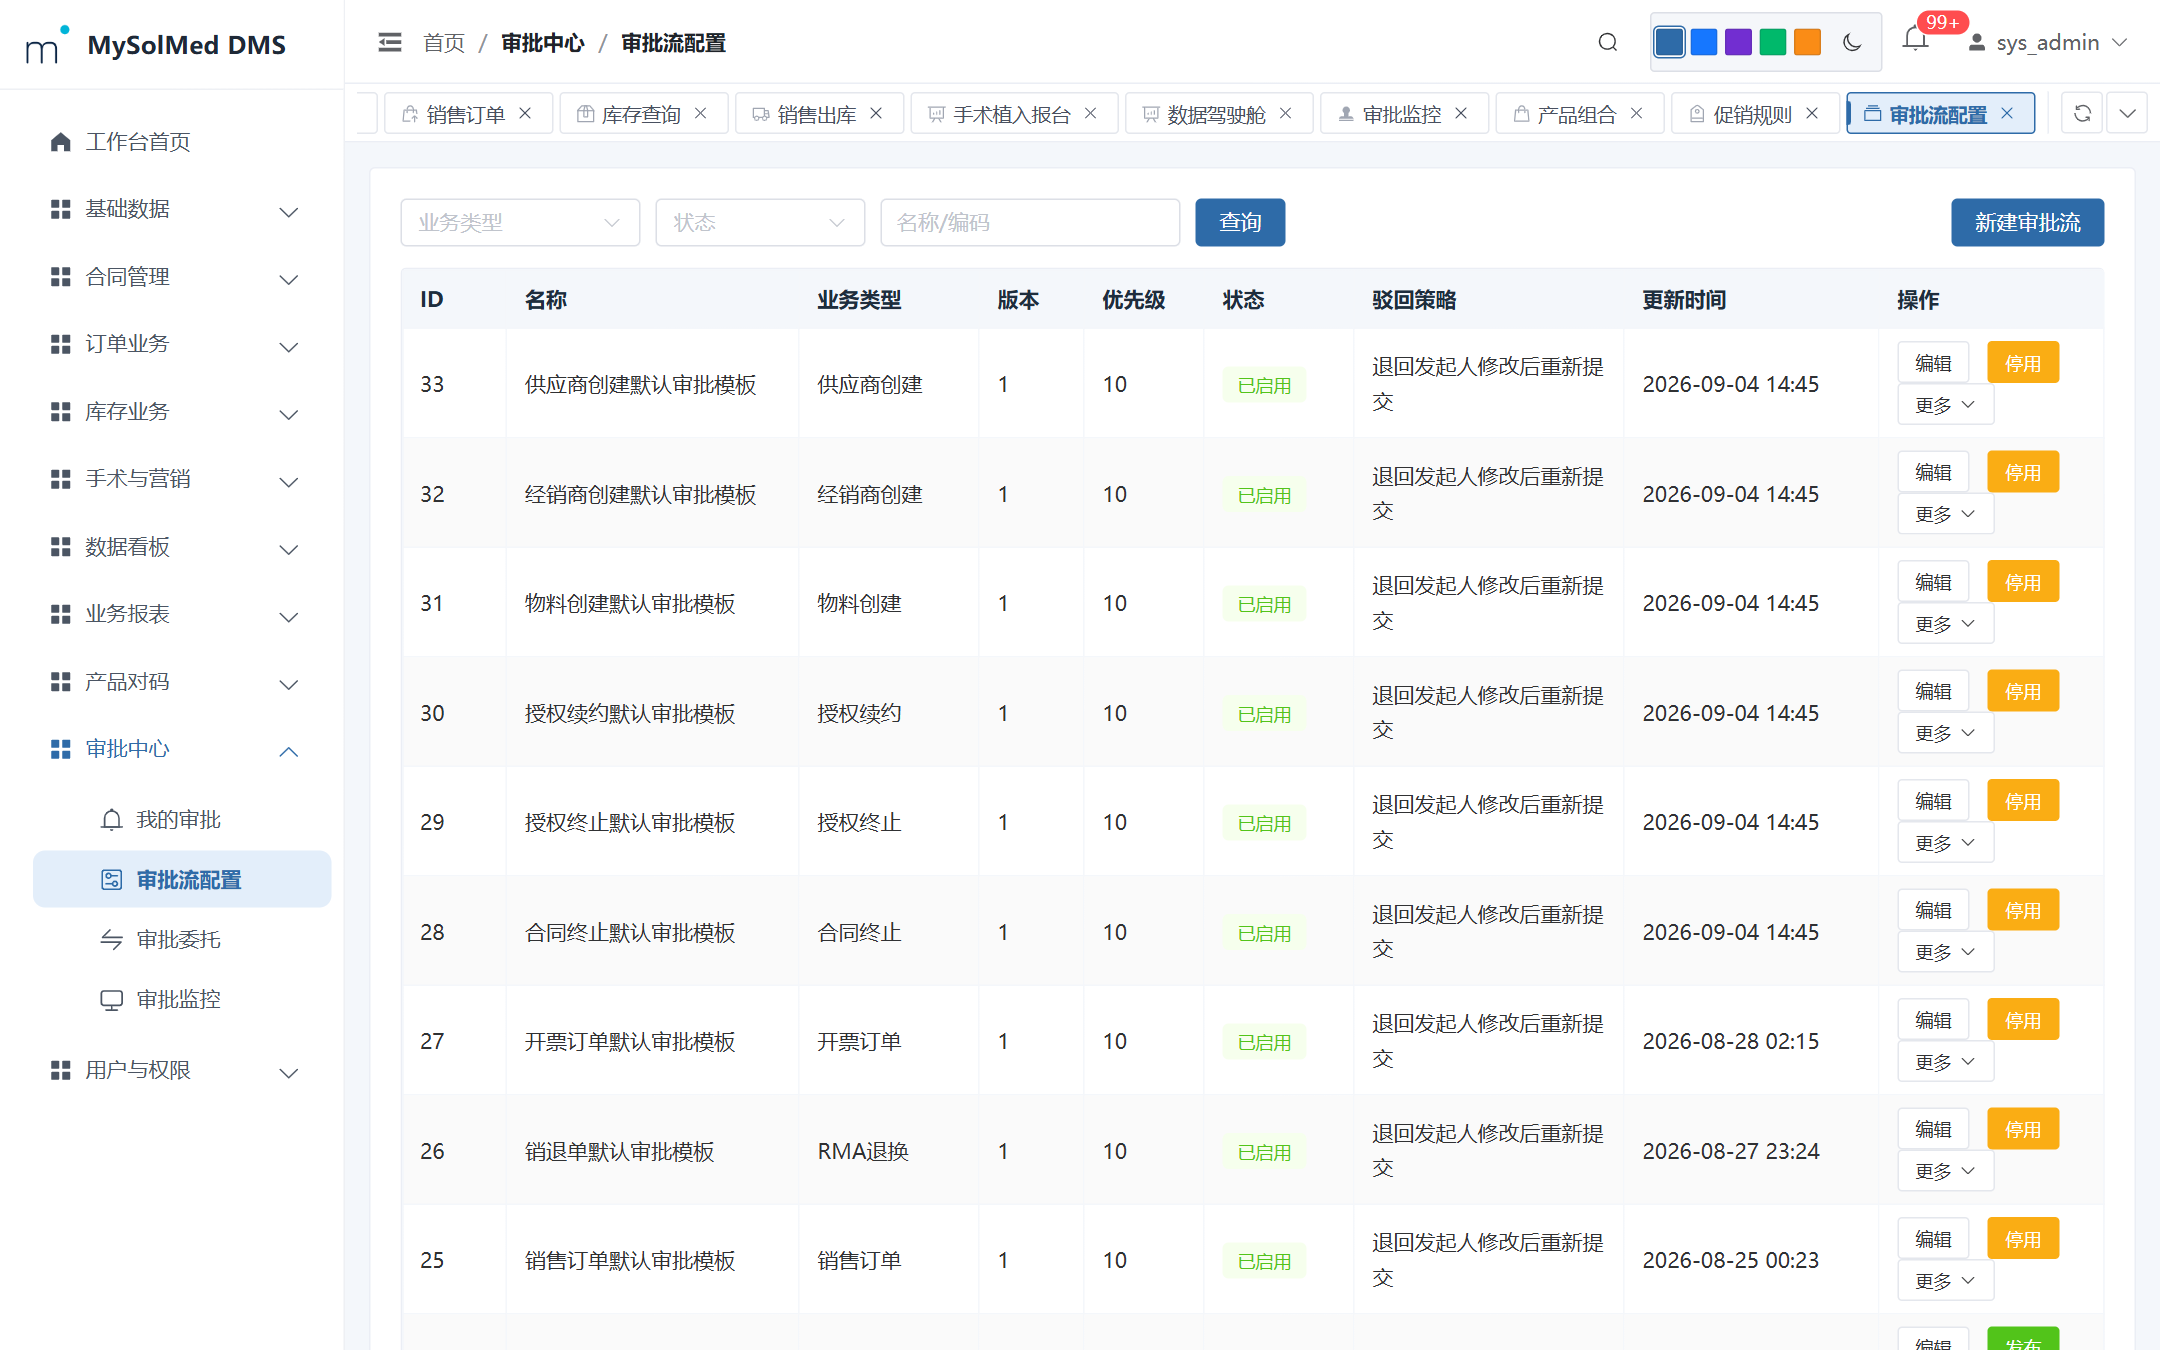Viewport: 2160px width, 1350px height.
Task: Open 我的审批 in the sidebar
Action: [182, 820]
